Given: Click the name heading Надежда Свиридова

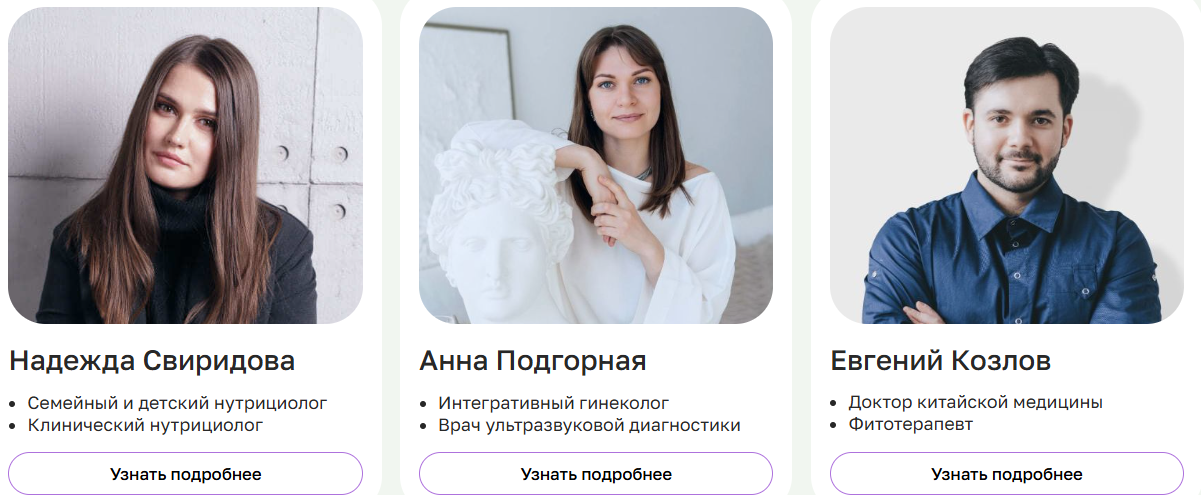Looking at the screenshot, I should [152, 361].
